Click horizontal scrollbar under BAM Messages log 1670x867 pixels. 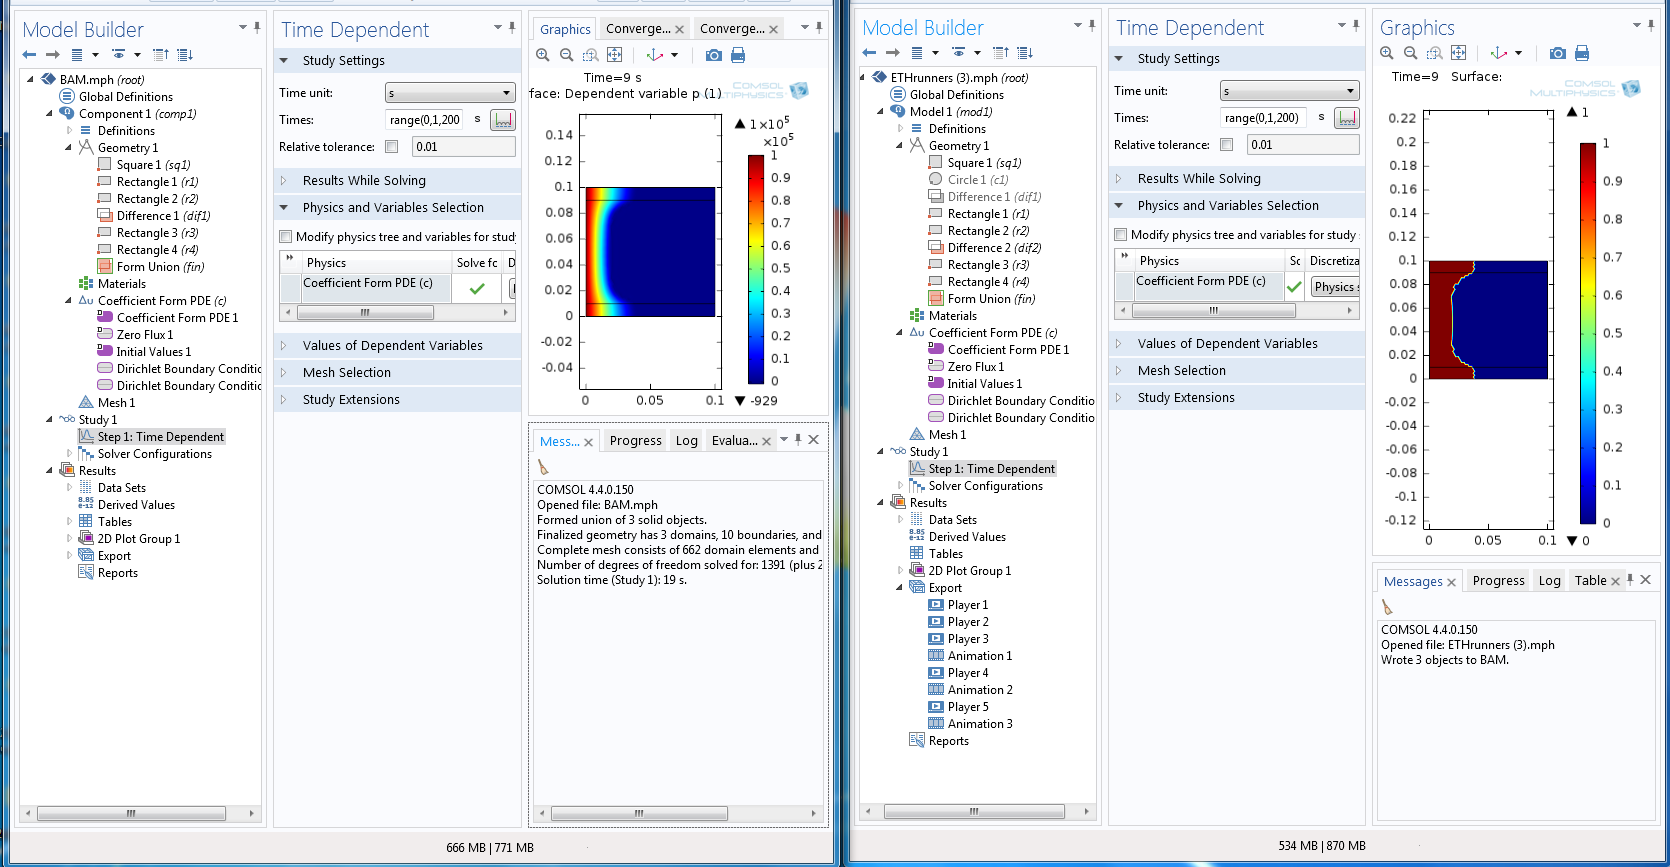coord(637,814)
